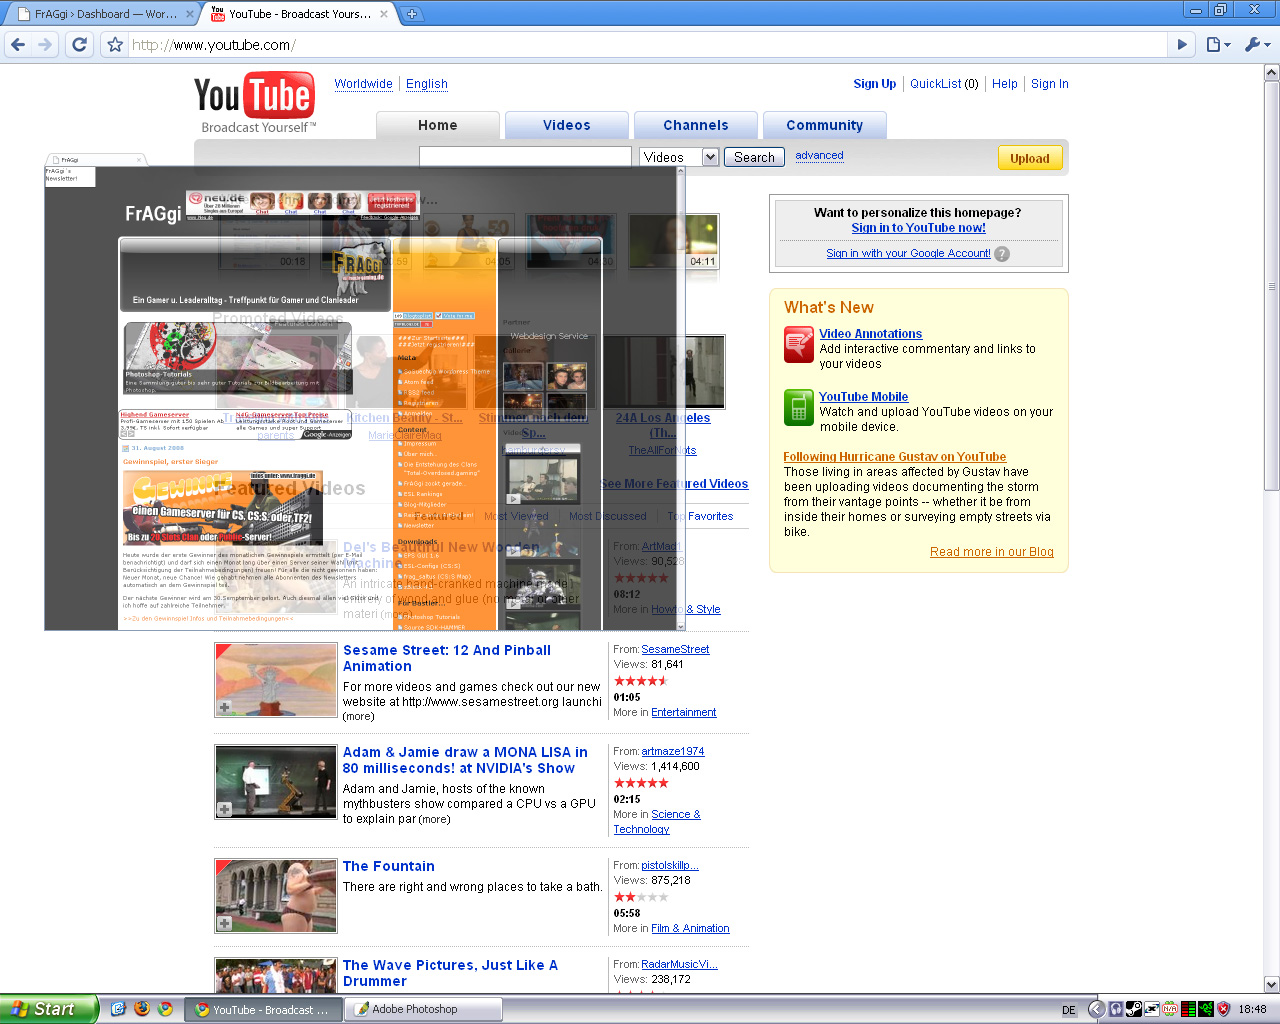The image size is (1280, 1024).
Task: Open a new tab with the plus button
Action: (411, 14)
